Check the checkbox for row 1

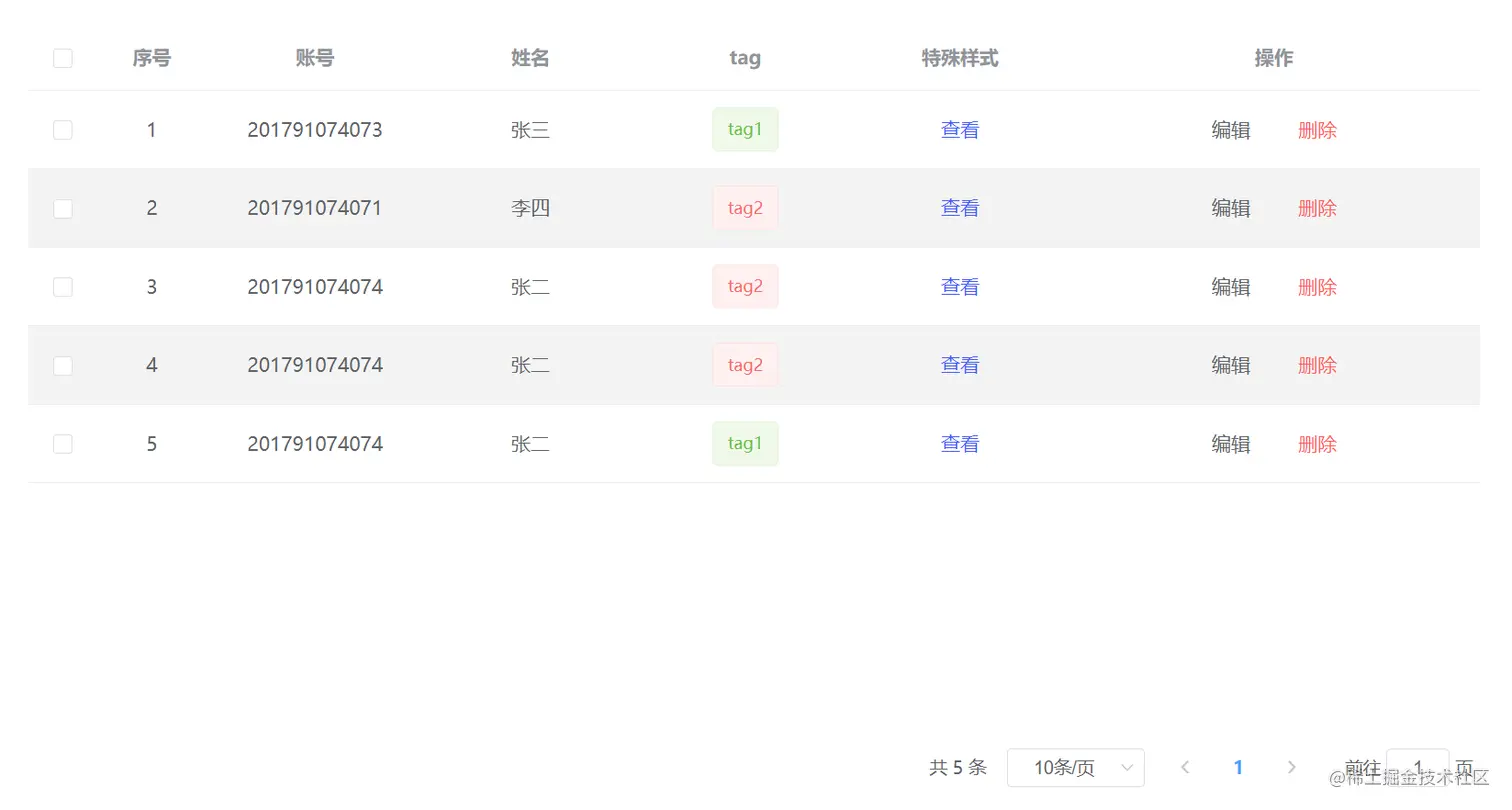tap(63, 130)
